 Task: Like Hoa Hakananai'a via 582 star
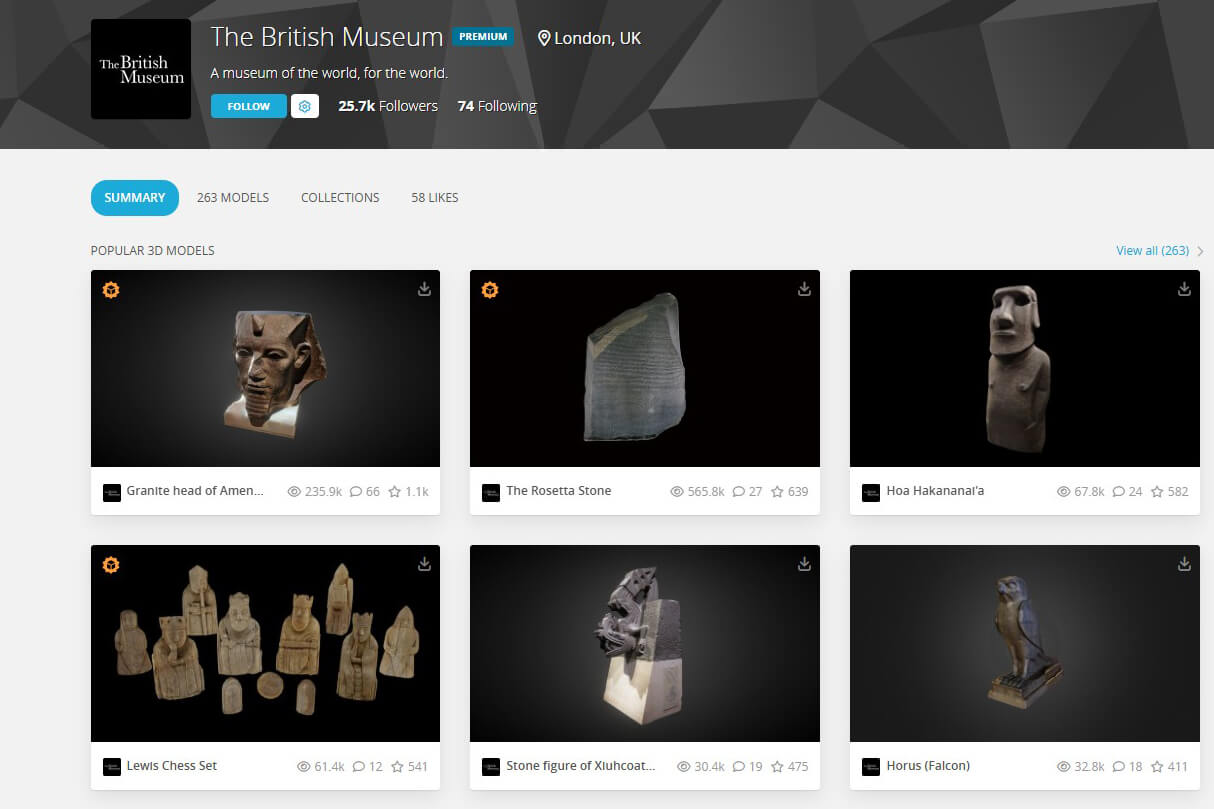[x=1169, y=492]
